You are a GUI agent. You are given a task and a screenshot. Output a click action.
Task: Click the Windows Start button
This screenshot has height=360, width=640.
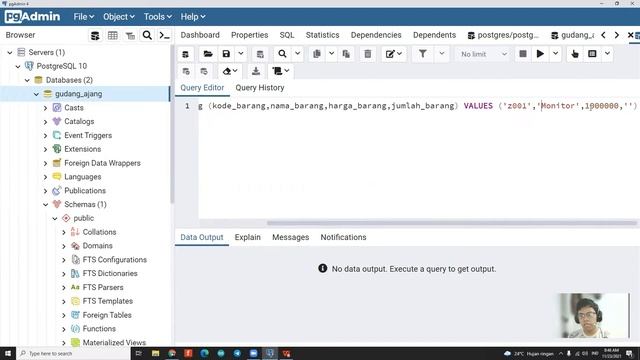coord(8,353)
